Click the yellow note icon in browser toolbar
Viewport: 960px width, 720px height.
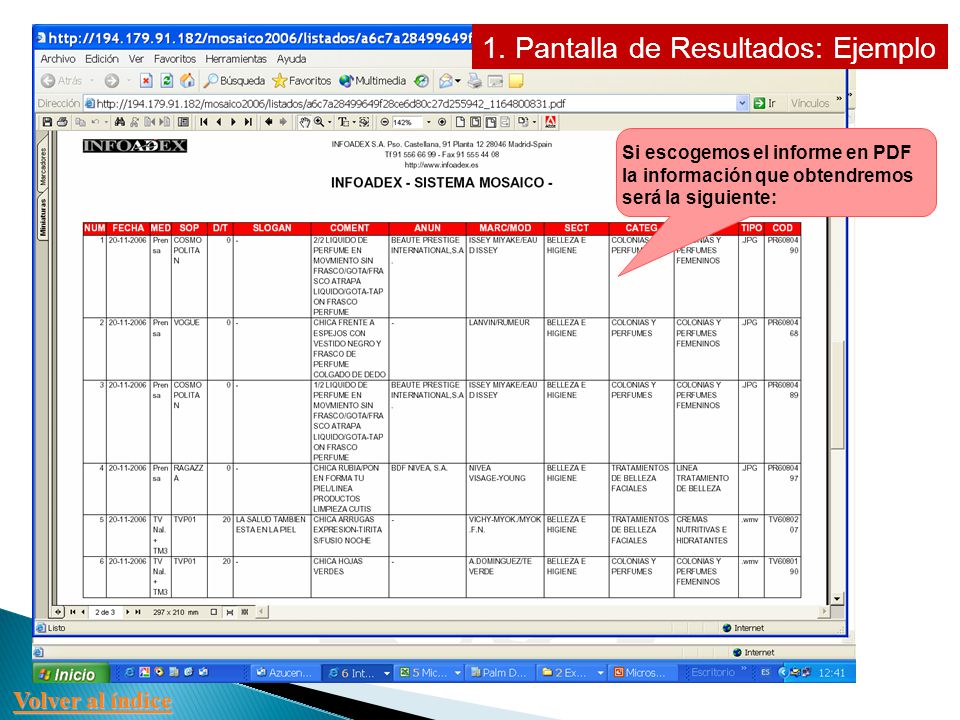[x=516, y=81]
